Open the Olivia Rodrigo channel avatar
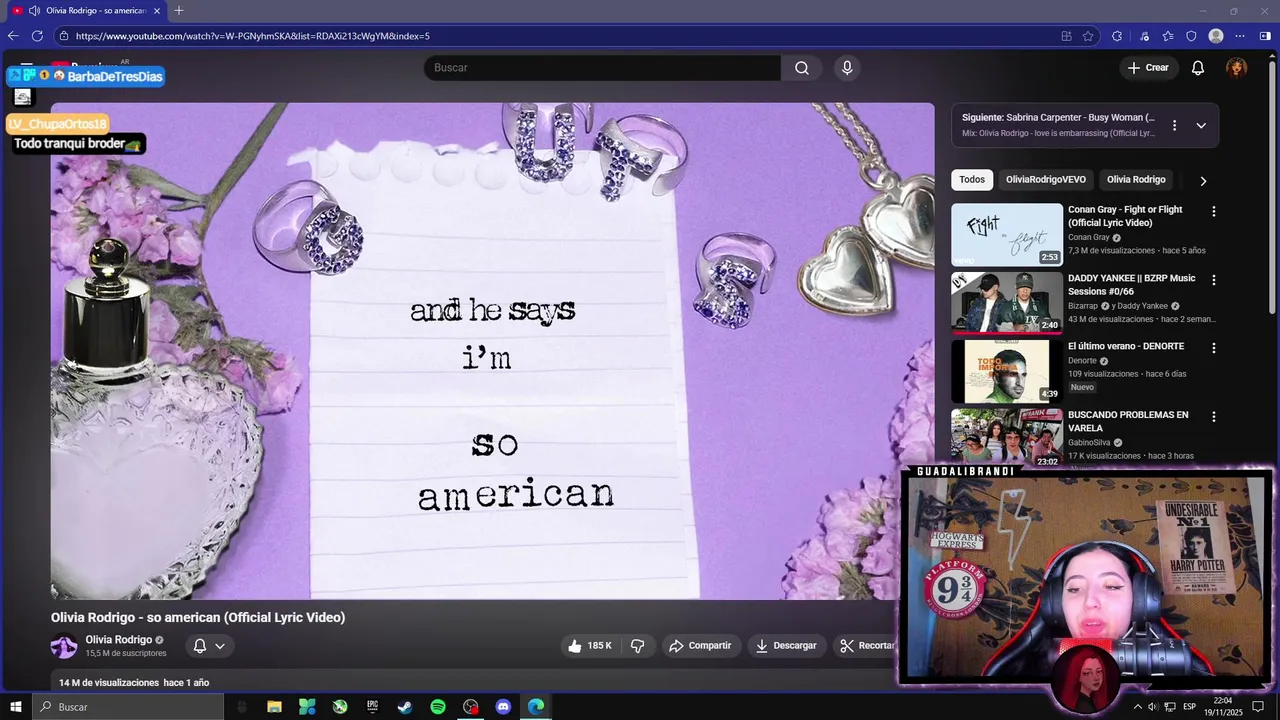Screen dimensions: 1280x720 pyautogui.click(x=64, y=646)
